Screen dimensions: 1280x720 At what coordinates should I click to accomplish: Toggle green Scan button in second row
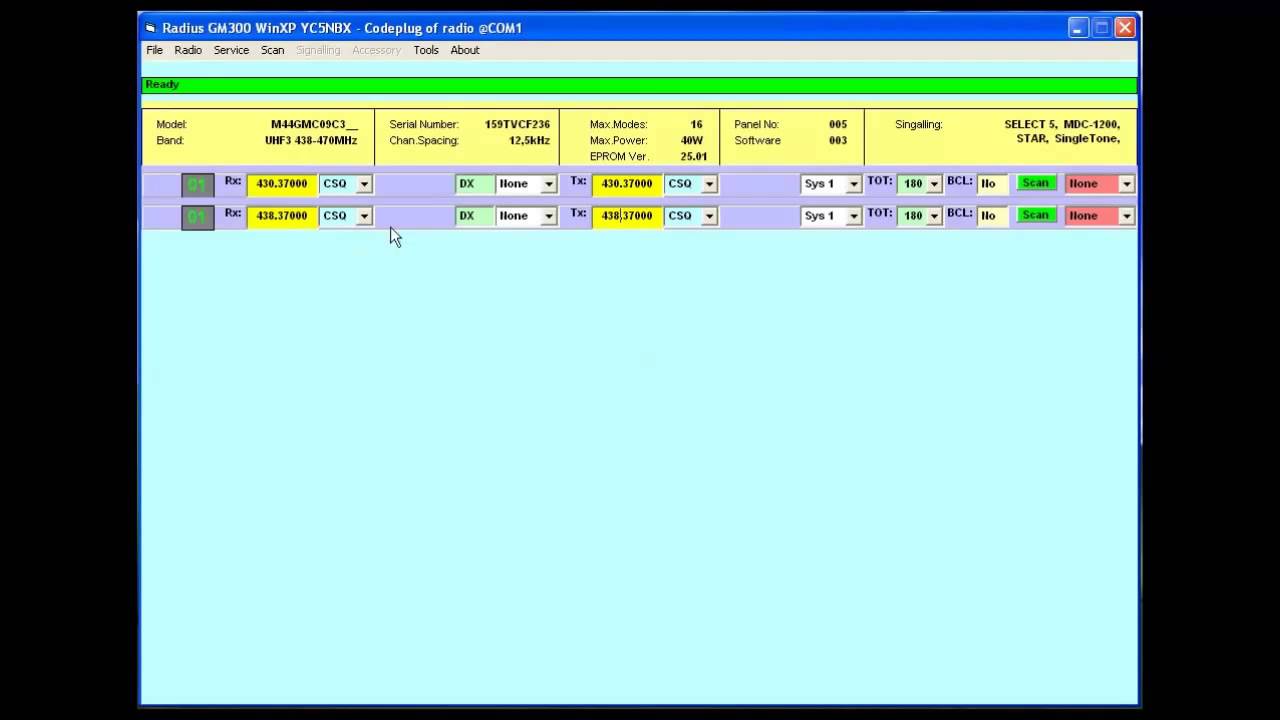(1035, 215)
